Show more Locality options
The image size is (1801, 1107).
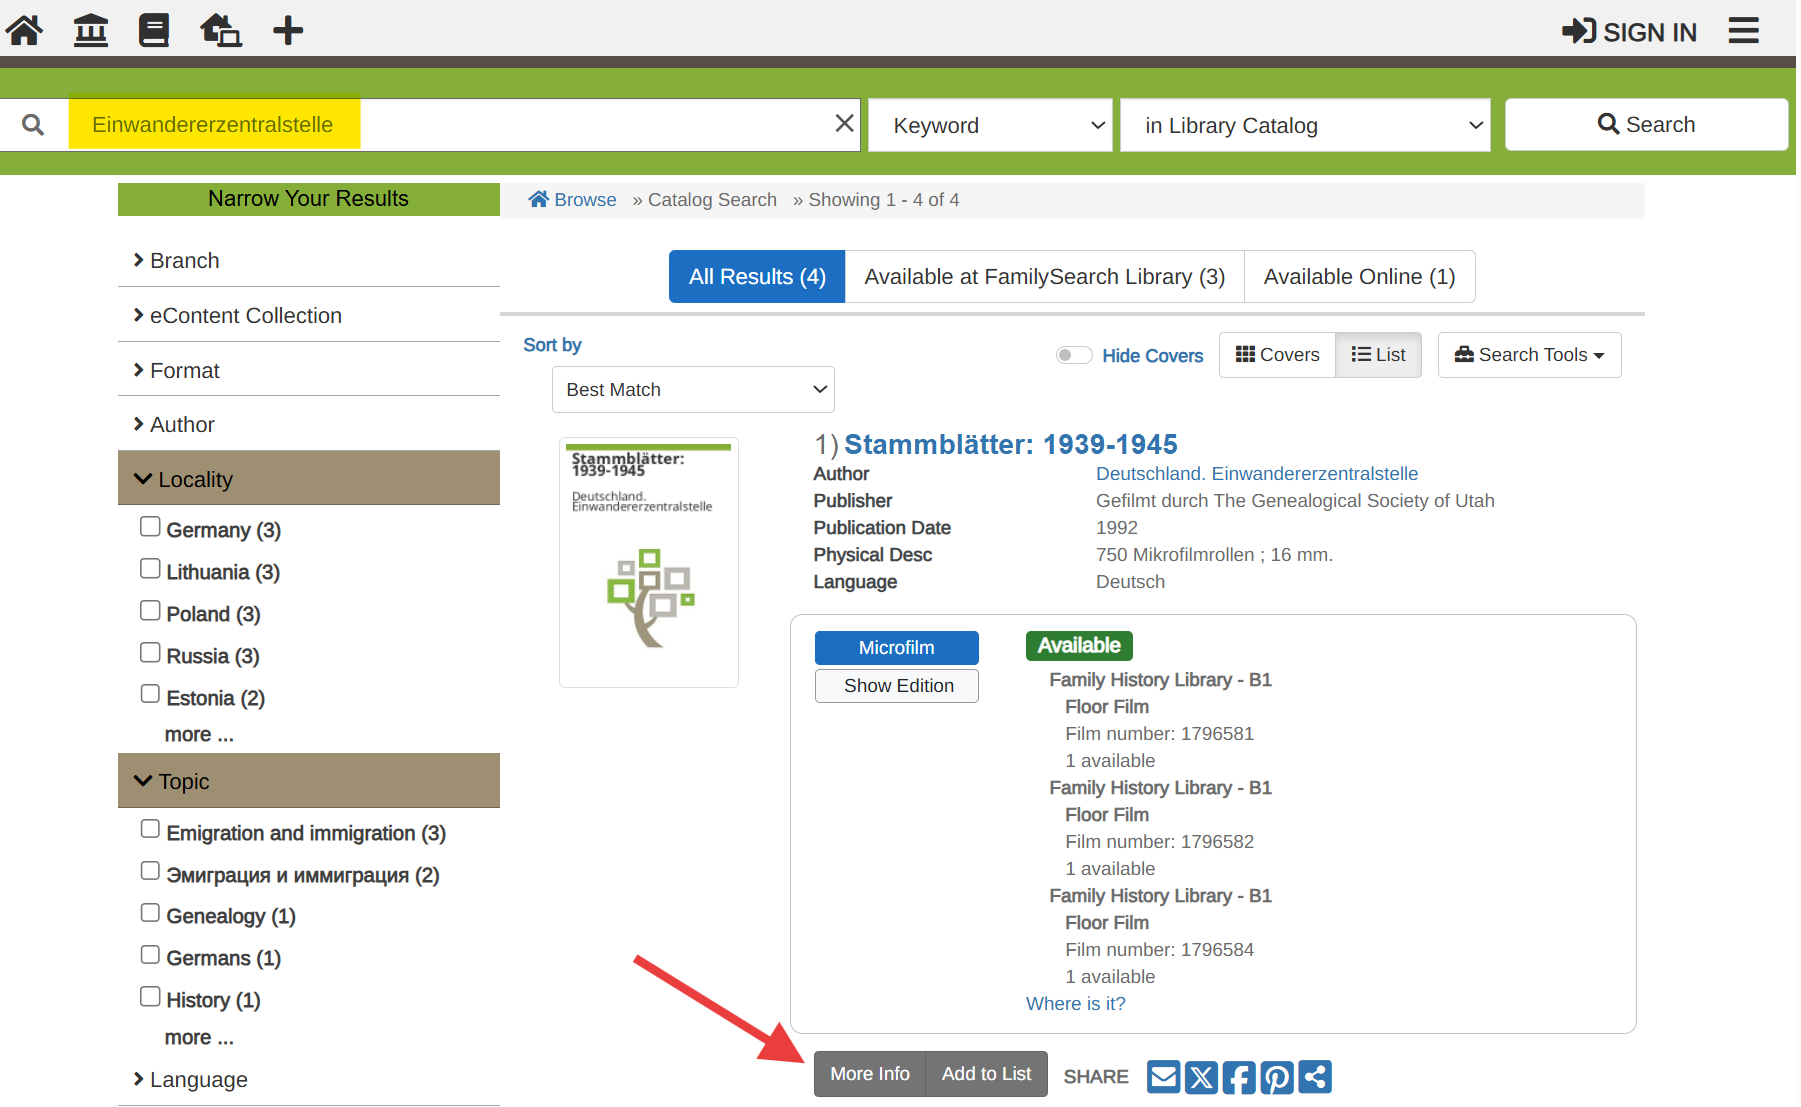click(199, 734)
